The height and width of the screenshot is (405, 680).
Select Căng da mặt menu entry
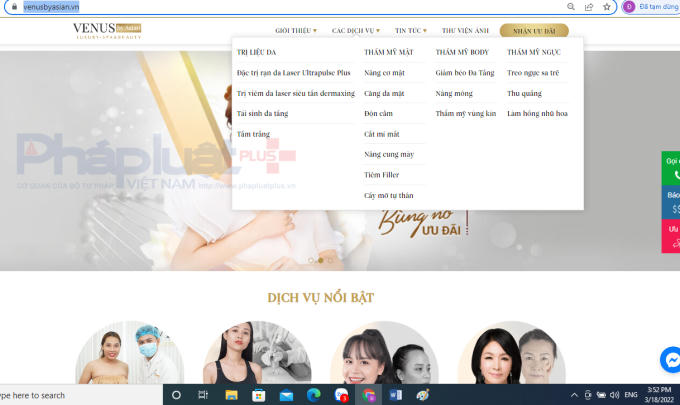384,93
